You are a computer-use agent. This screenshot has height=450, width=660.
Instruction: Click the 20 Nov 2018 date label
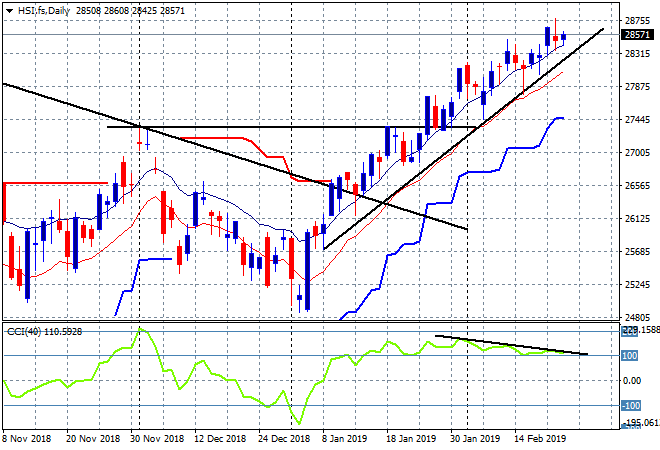(93, 439)
